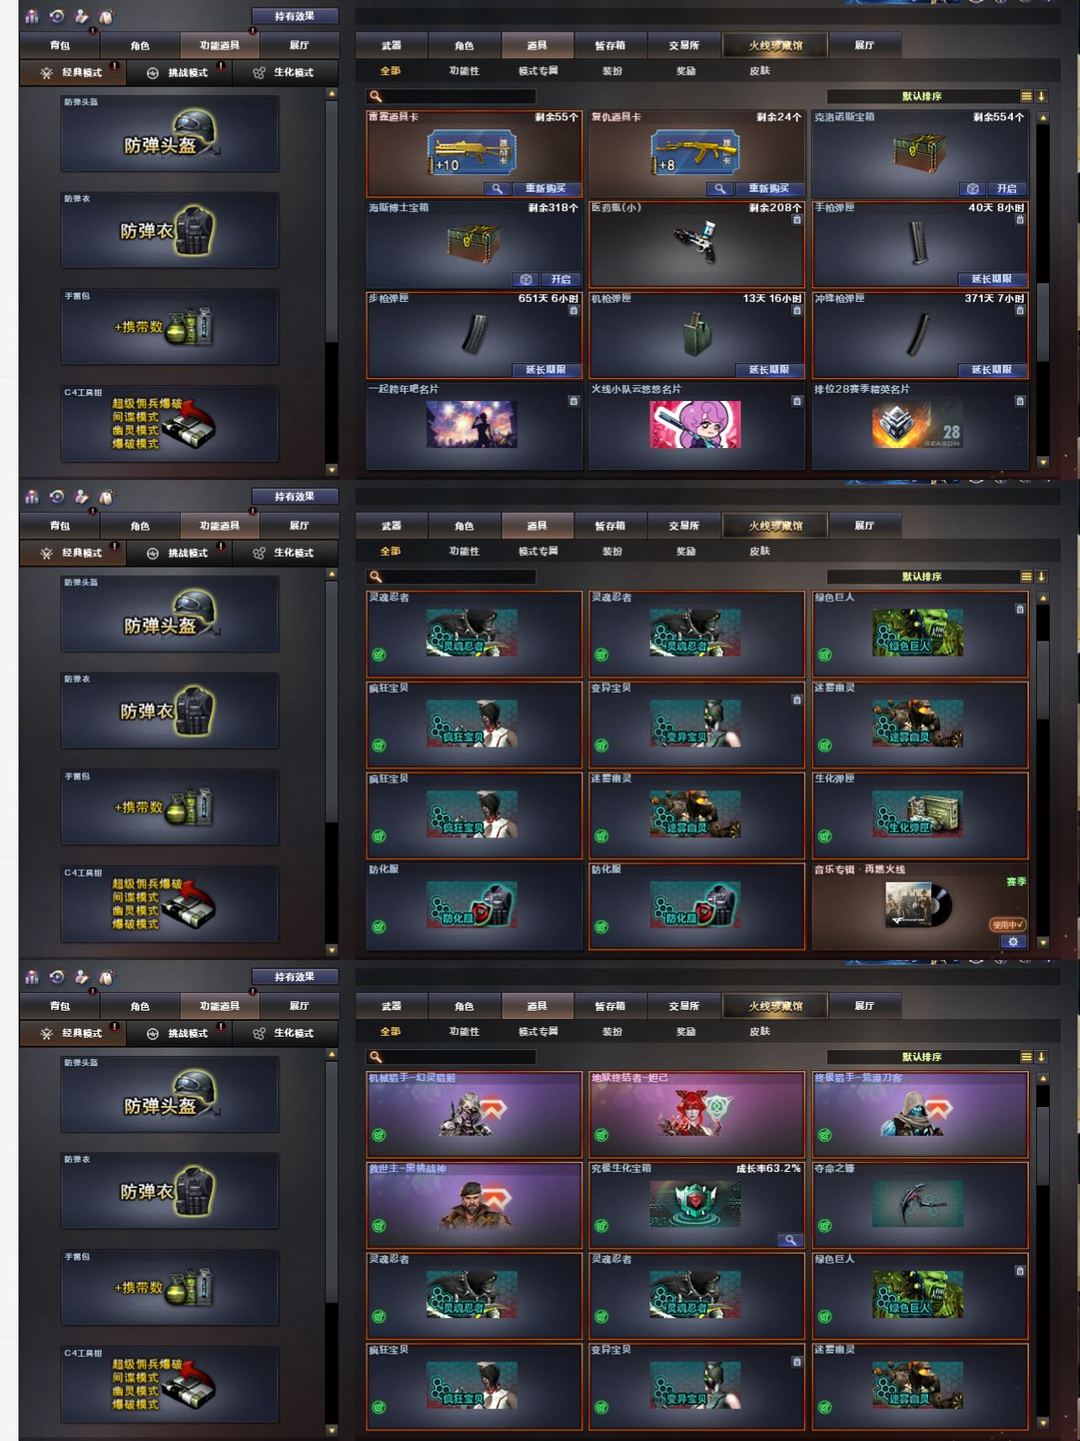The height and width of the screenshot is (1441, 1080).
Task: Click magnifier icon on 雷霆道具卡 item
Action: tap(497, 188)
